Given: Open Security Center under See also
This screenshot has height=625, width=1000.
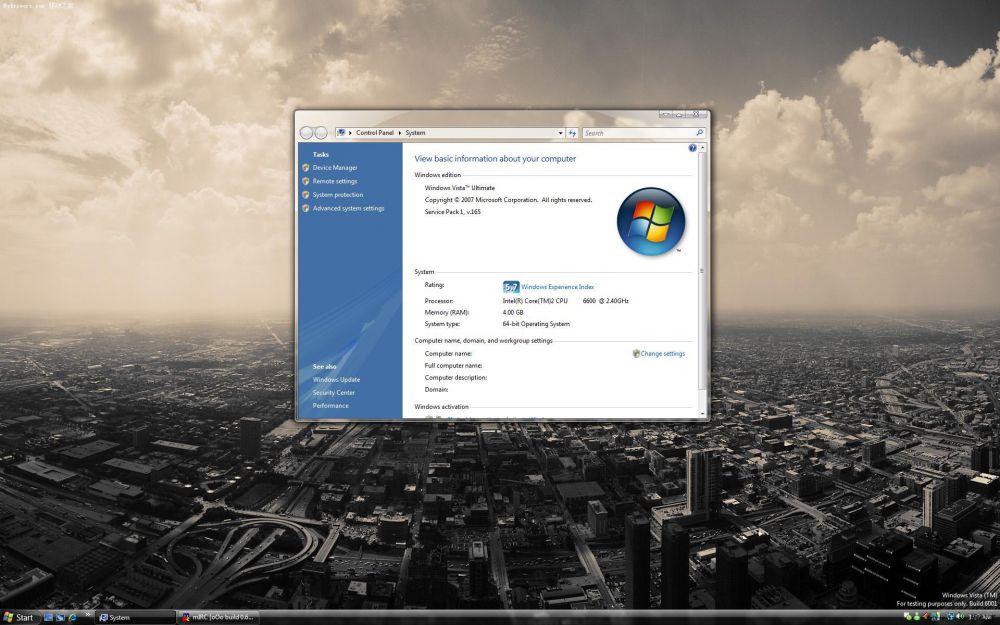Looking at the screenshot, I should (x=334, y=393).
